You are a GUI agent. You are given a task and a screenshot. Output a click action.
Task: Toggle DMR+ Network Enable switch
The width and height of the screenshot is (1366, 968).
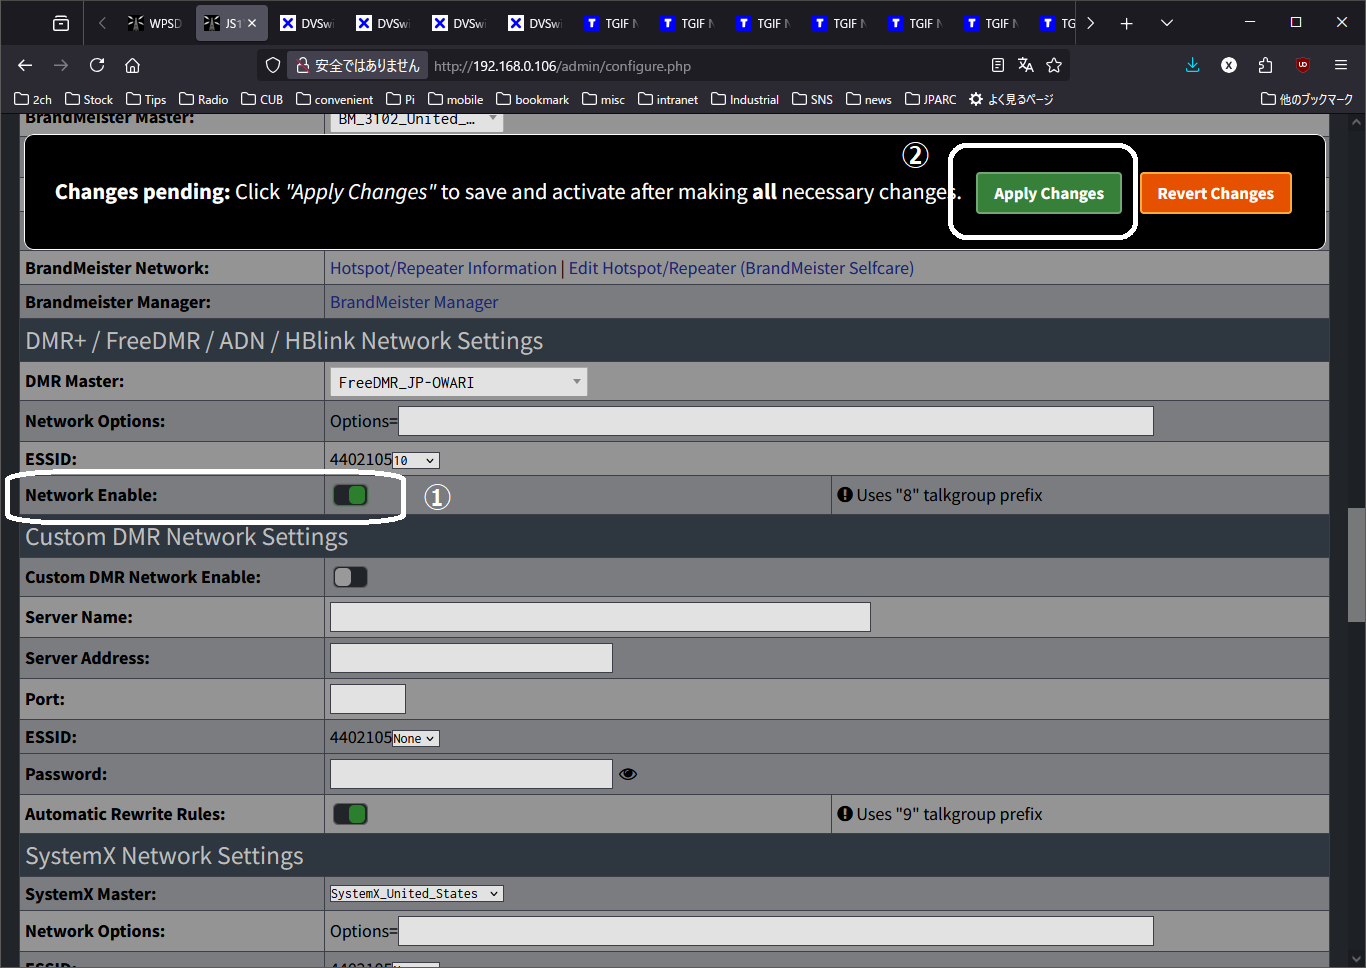[350, 495]
